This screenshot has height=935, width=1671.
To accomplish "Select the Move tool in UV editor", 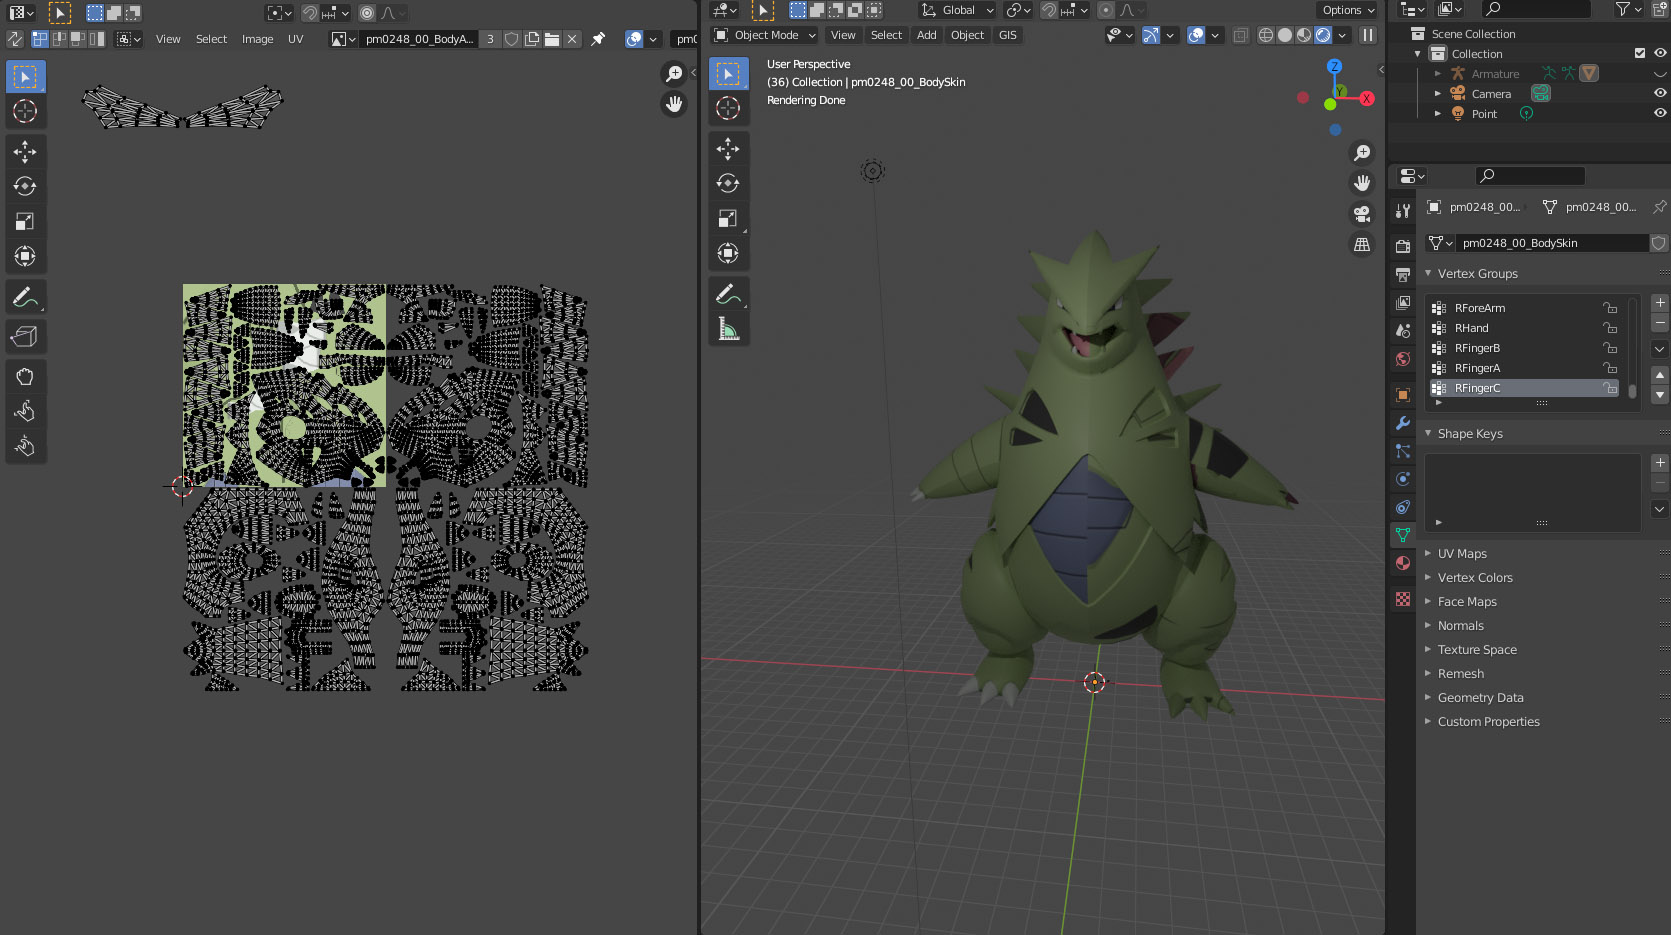I will [25, 151].
